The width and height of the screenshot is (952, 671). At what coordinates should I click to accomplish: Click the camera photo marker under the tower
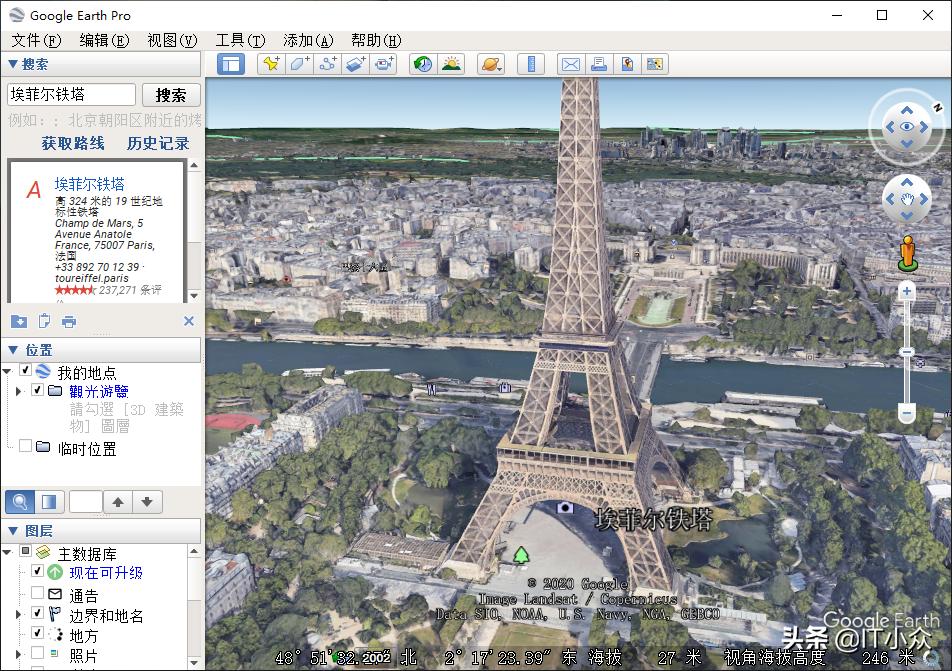565,507
